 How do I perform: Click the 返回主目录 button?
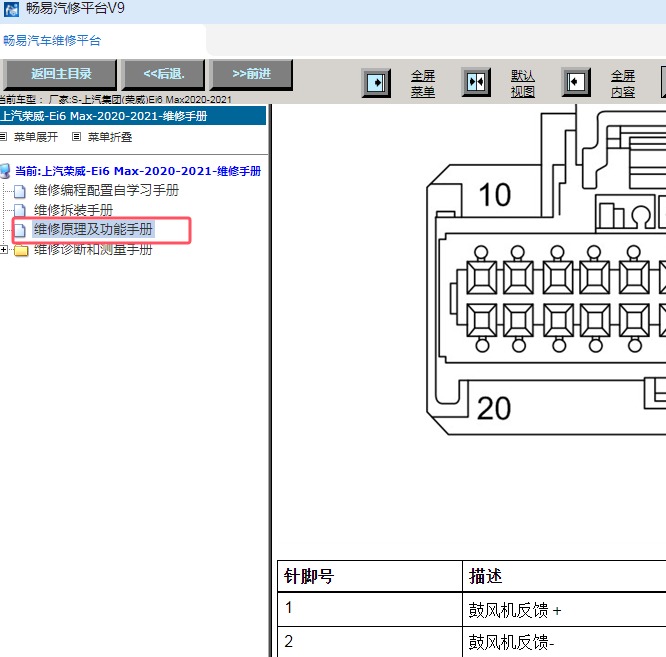(x=60, y=74)
